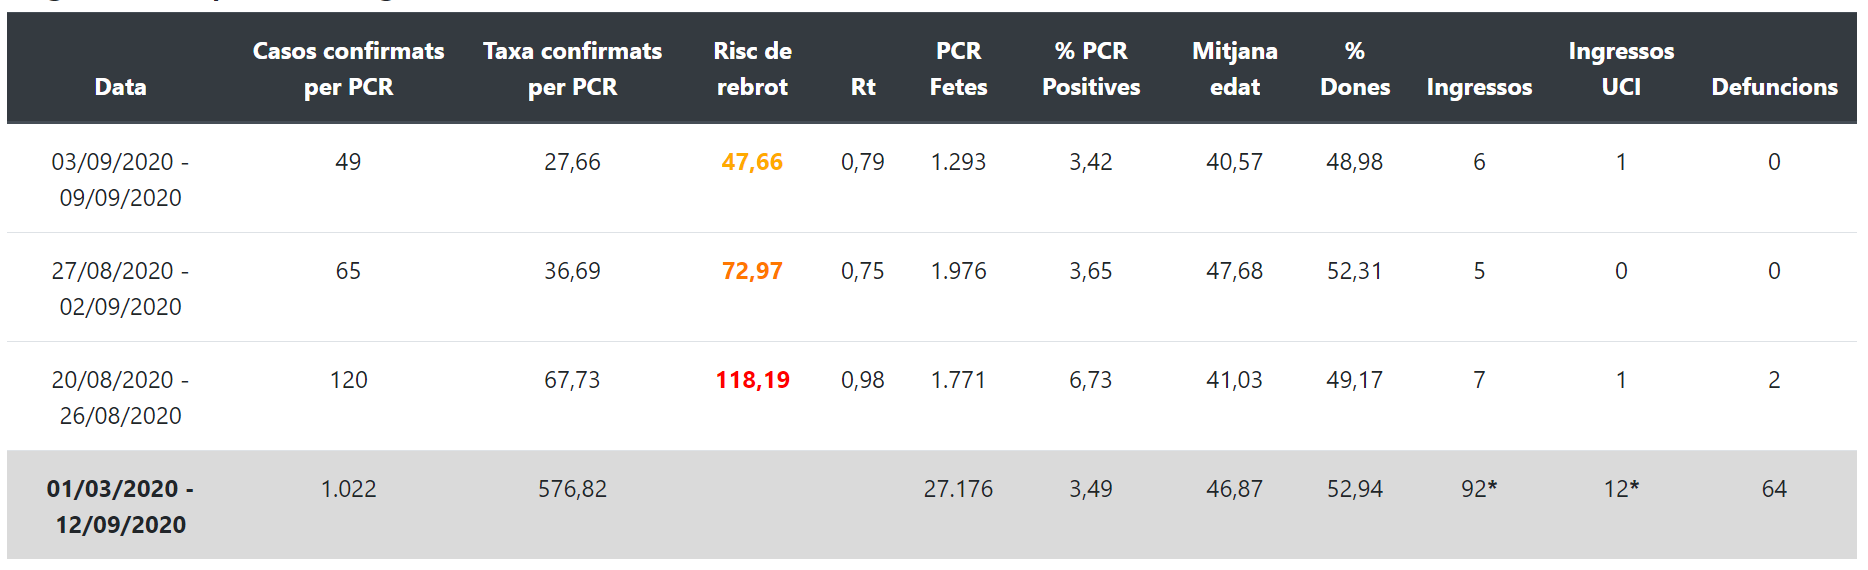1868x570 pixels.
Task: Click the % PCR Positives header
Action: coord(1091,69)
